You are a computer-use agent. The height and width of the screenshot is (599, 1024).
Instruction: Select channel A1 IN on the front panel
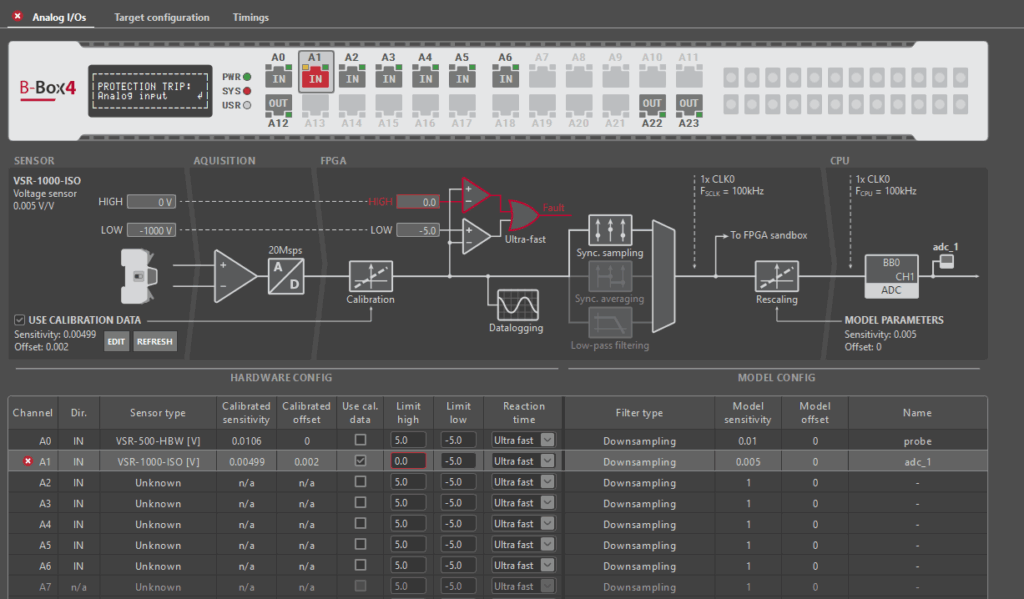tap(315, 76)
